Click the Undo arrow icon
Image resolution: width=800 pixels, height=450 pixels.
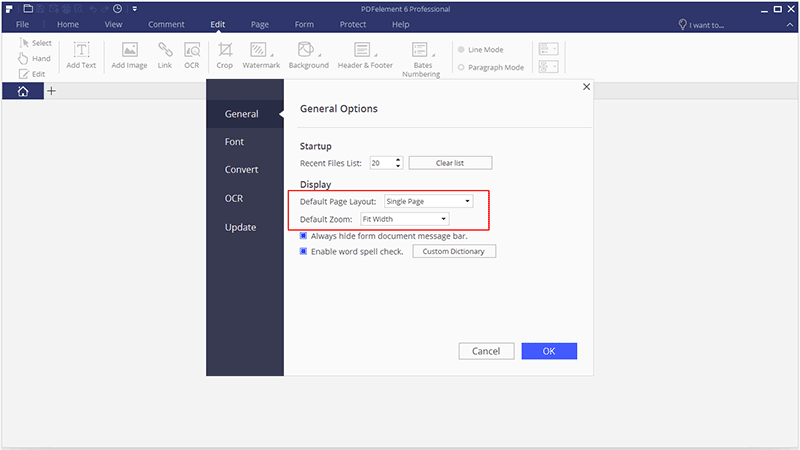click(93, 9)
